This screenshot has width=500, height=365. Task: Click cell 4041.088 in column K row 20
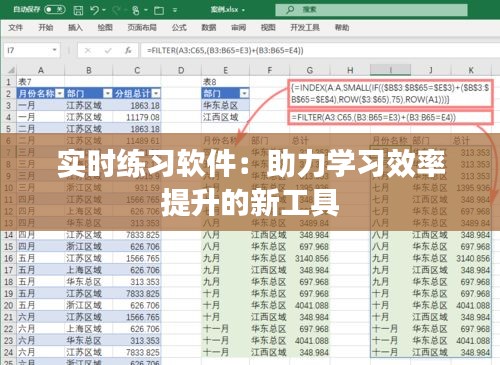[x=471, y=305]
